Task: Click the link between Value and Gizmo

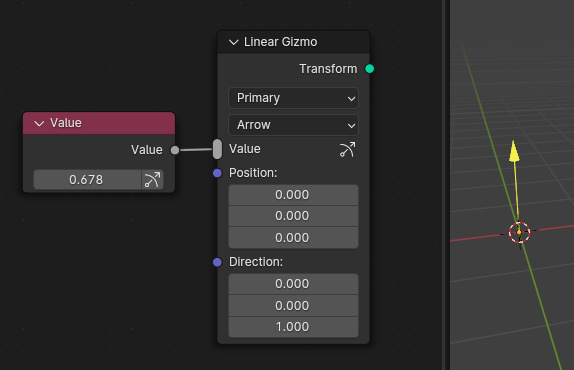Action: point(196,150)
